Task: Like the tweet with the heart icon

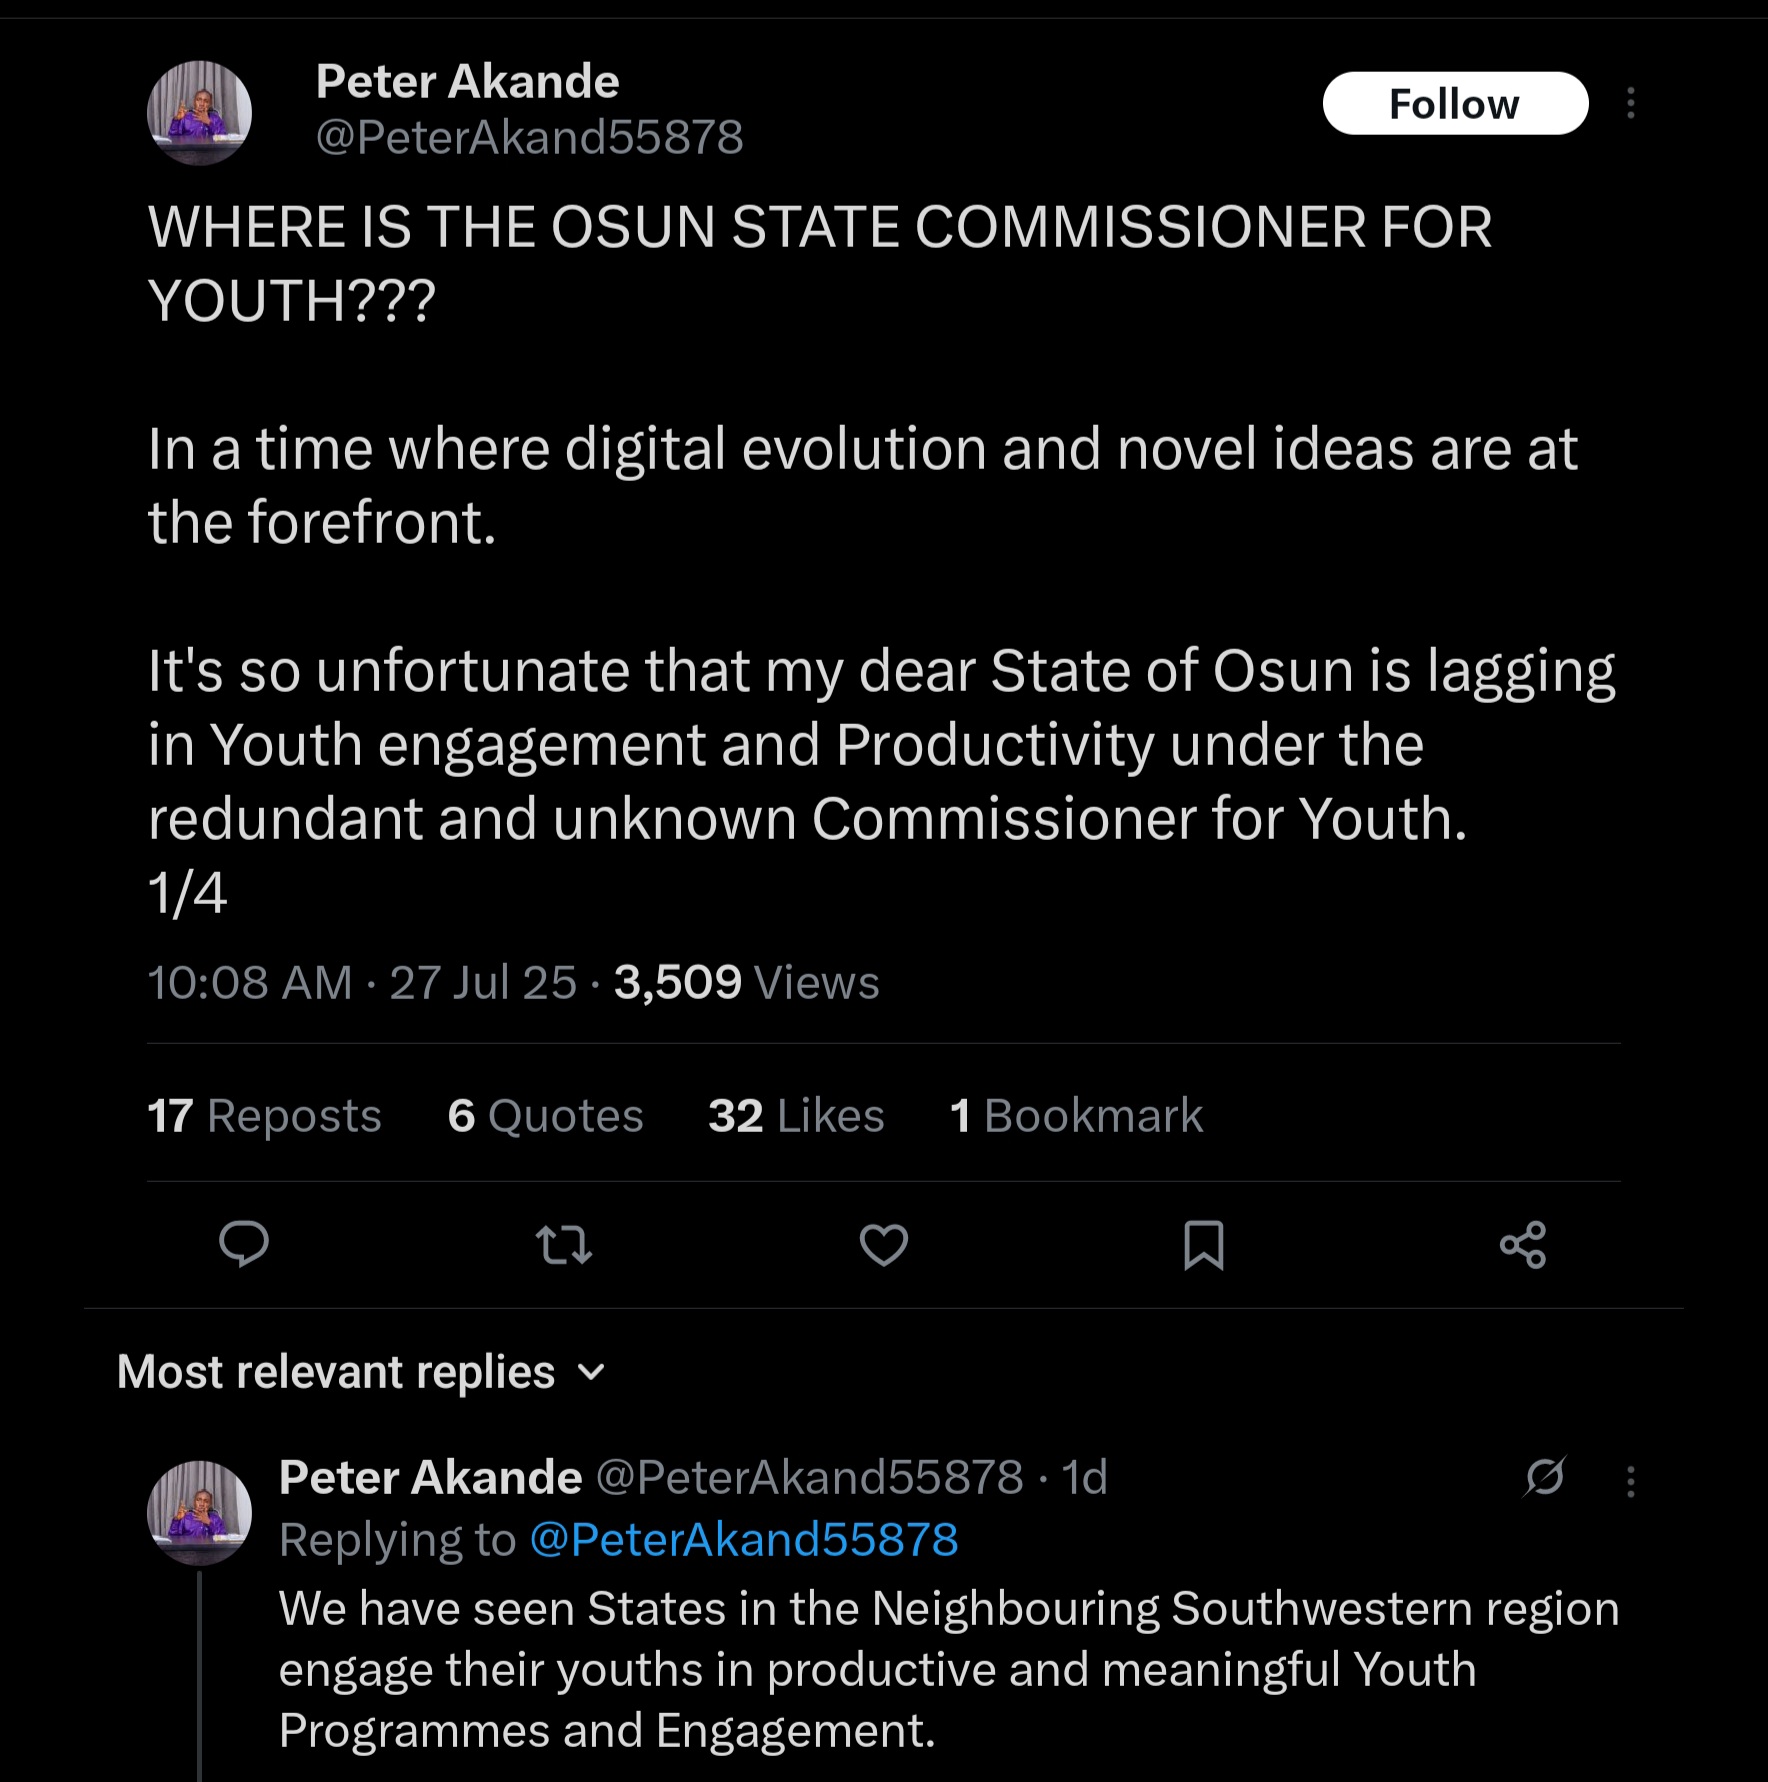Action: point(884,1245)
